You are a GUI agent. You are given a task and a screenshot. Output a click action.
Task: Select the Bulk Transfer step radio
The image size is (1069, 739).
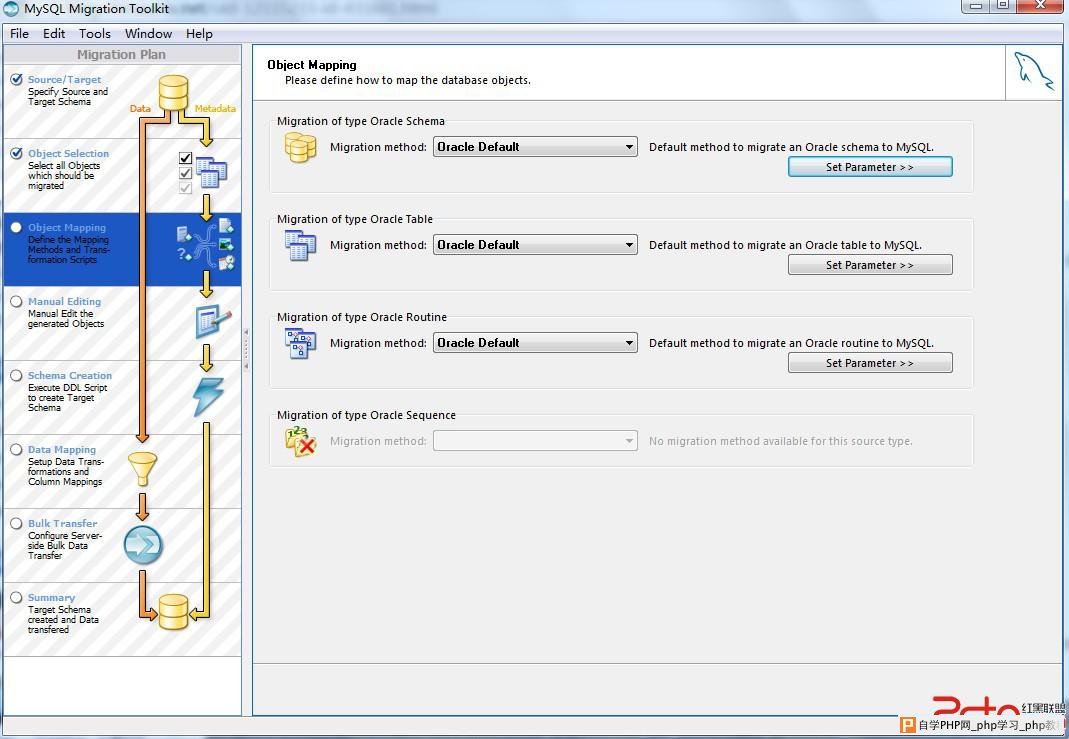16,524
